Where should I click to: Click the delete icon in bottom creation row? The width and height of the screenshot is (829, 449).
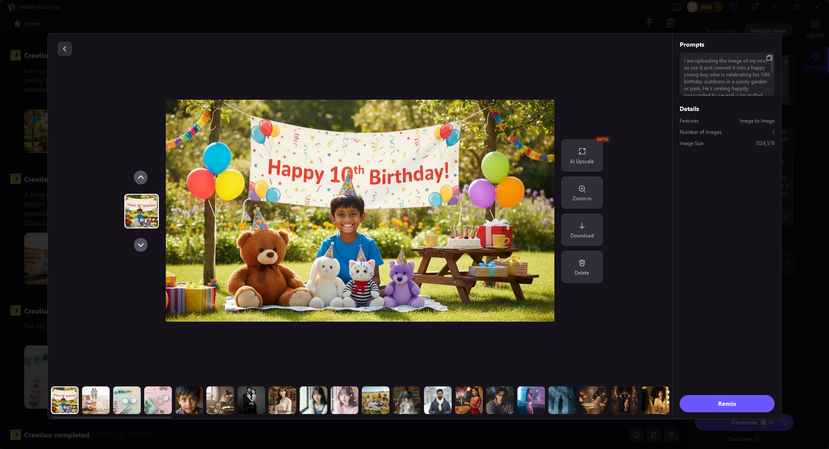pyautogui.click(x=671, y=435)
